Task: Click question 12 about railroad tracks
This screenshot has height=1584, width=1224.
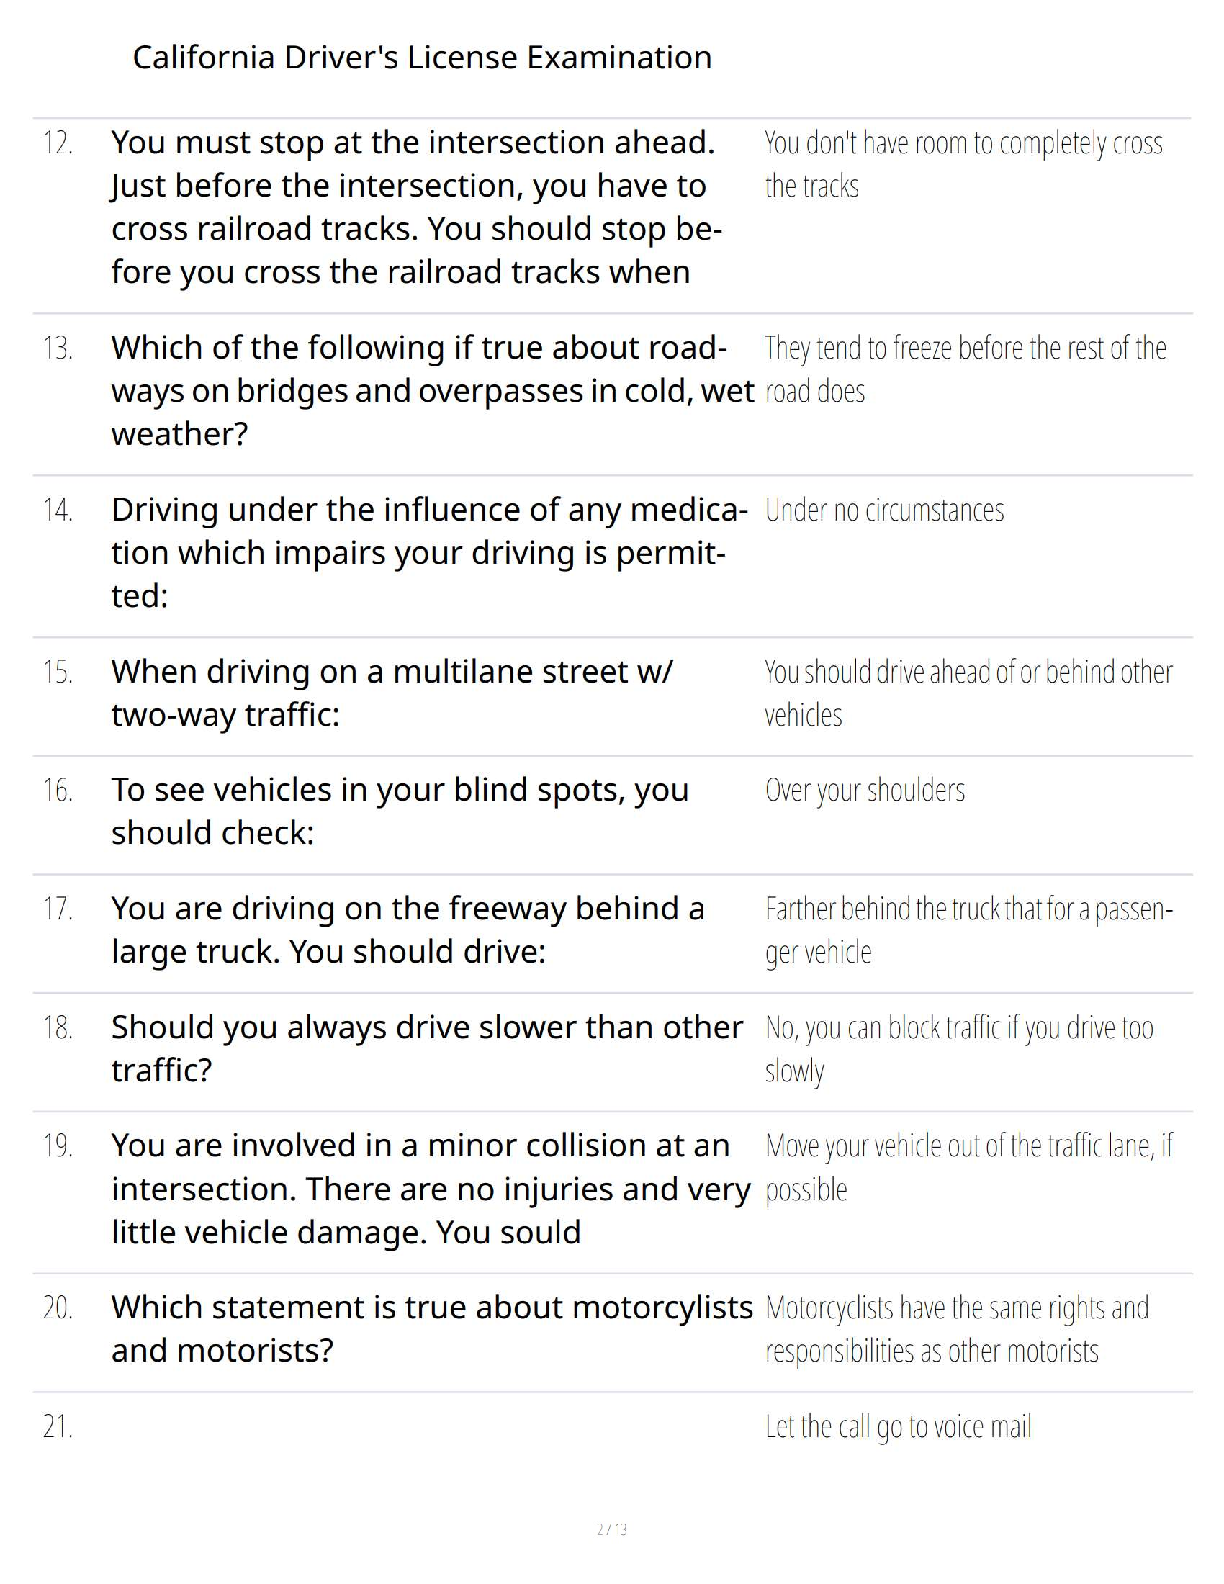Action: [x=415, y=207]
